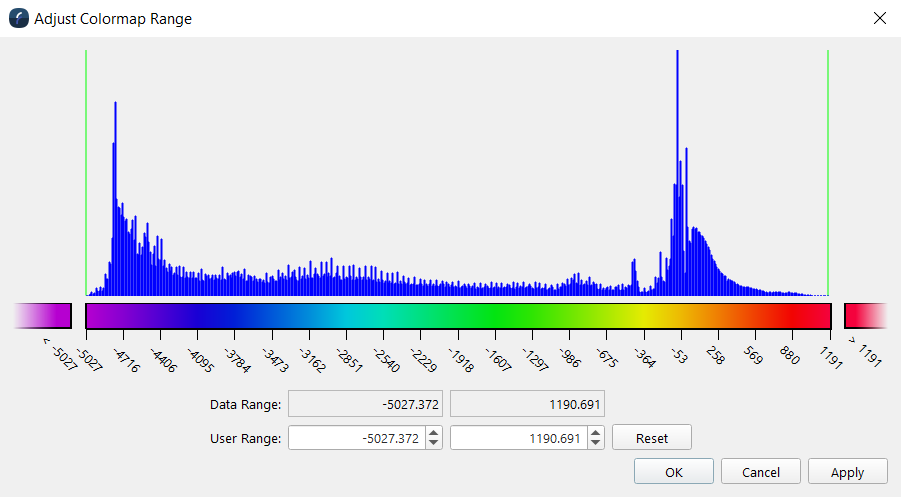
Task: Click the right green maximum range marker line
Action: 828,170
